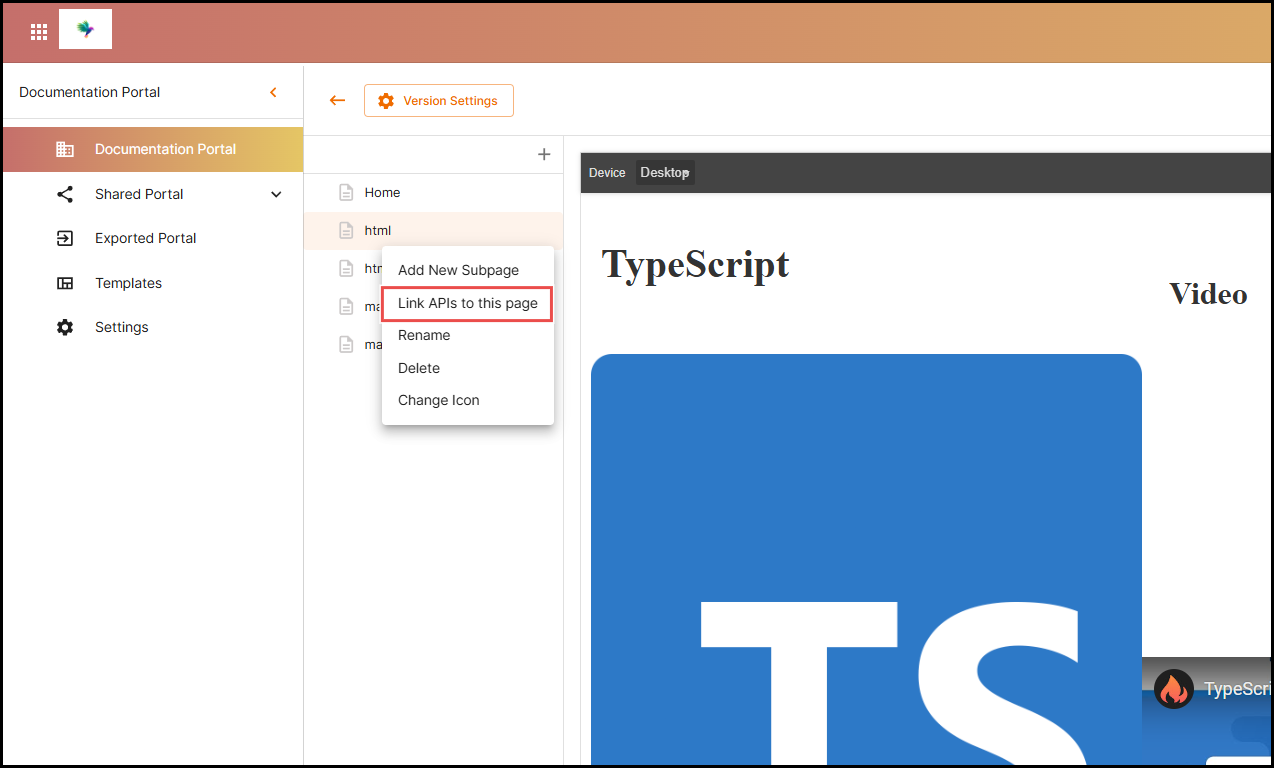Image resolution: width=1274 pixels, height=768 pixels.
Task: Select Documentation Portal in sidebar
Action: tap(165, 149)
